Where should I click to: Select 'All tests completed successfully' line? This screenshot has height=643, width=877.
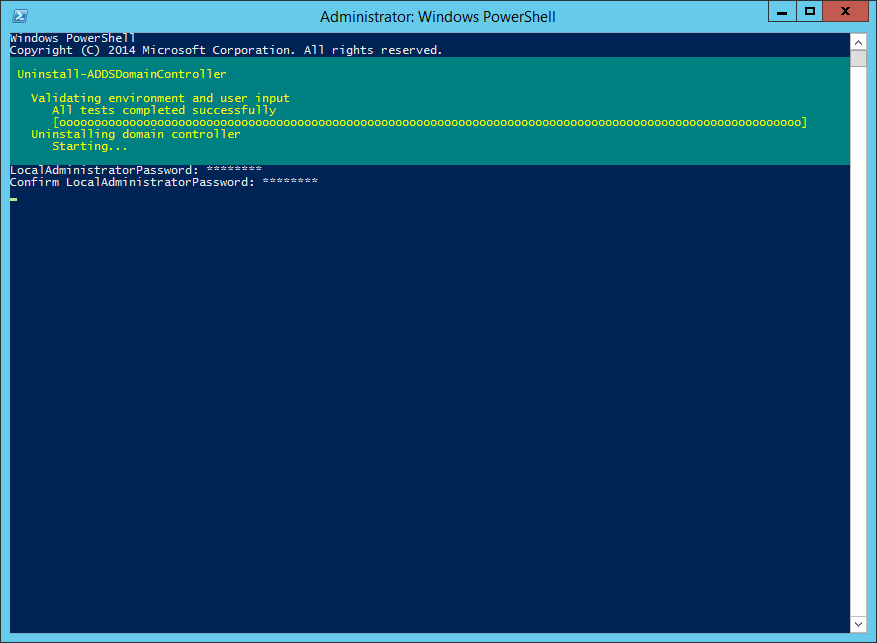pyautogui.click(x=164, y=110)
